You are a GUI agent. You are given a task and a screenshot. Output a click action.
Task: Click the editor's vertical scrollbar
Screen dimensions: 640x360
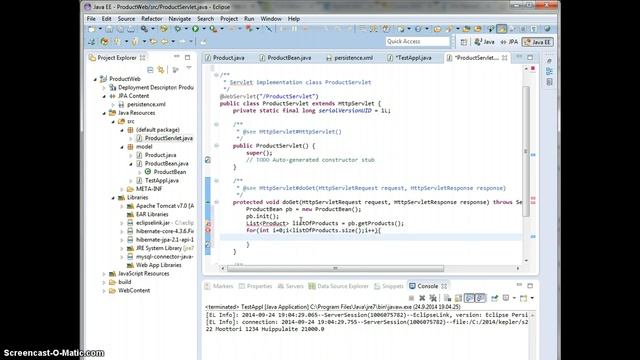click(526, 151)
